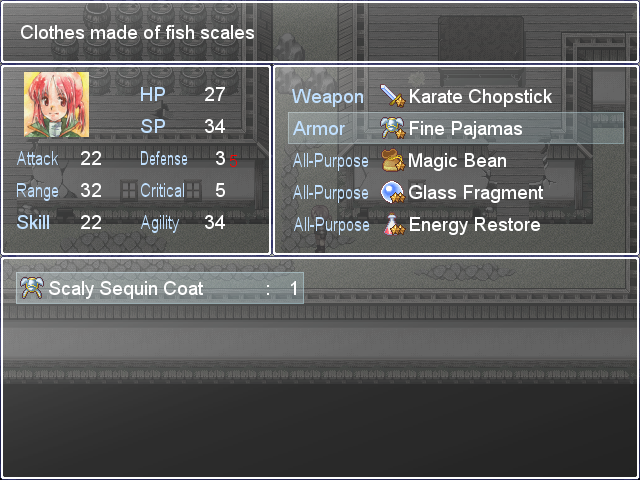Click the sword icon beside Karate Chopstick
640x480 pixels.
coord(393,96)
